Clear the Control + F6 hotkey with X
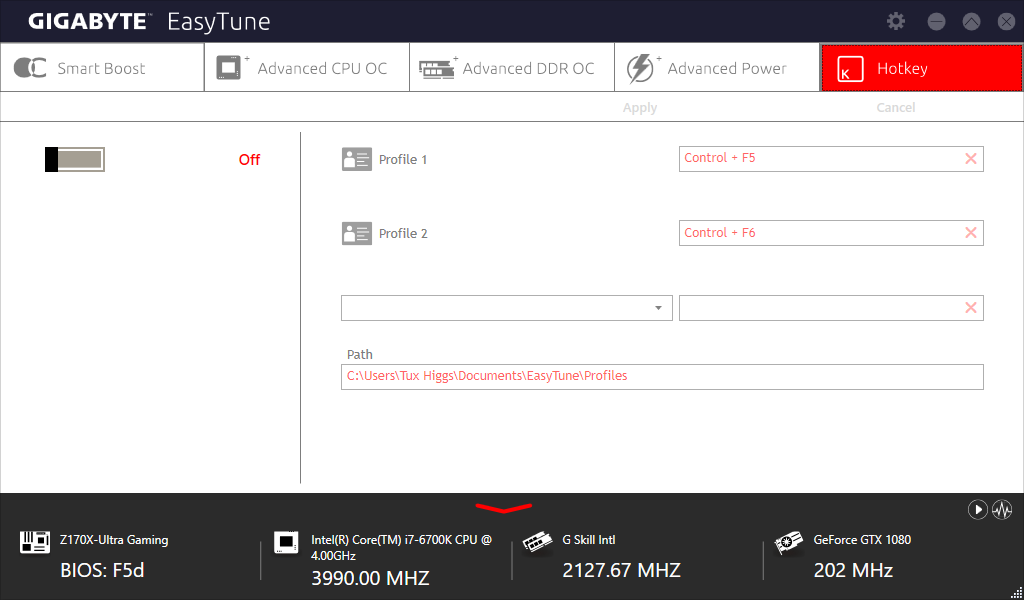This screenshot has width=1024, height=600. [x=971, y=233]
